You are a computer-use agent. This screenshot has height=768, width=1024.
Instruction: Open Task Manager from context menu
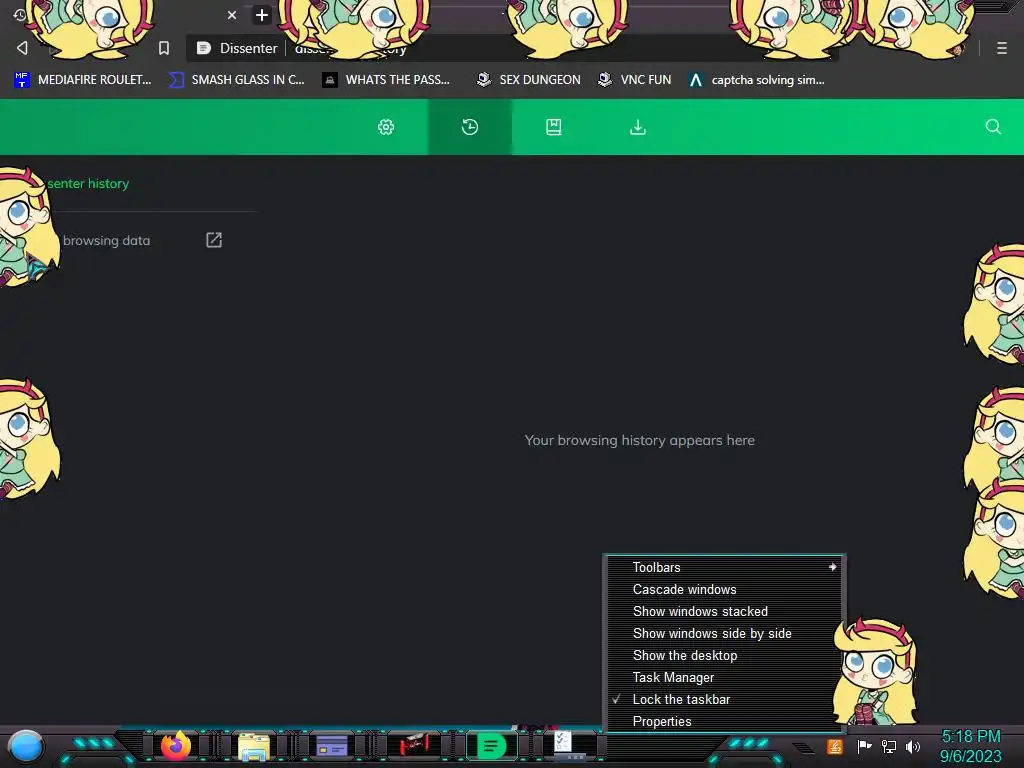pyautogui.click(x=724, y=677)
